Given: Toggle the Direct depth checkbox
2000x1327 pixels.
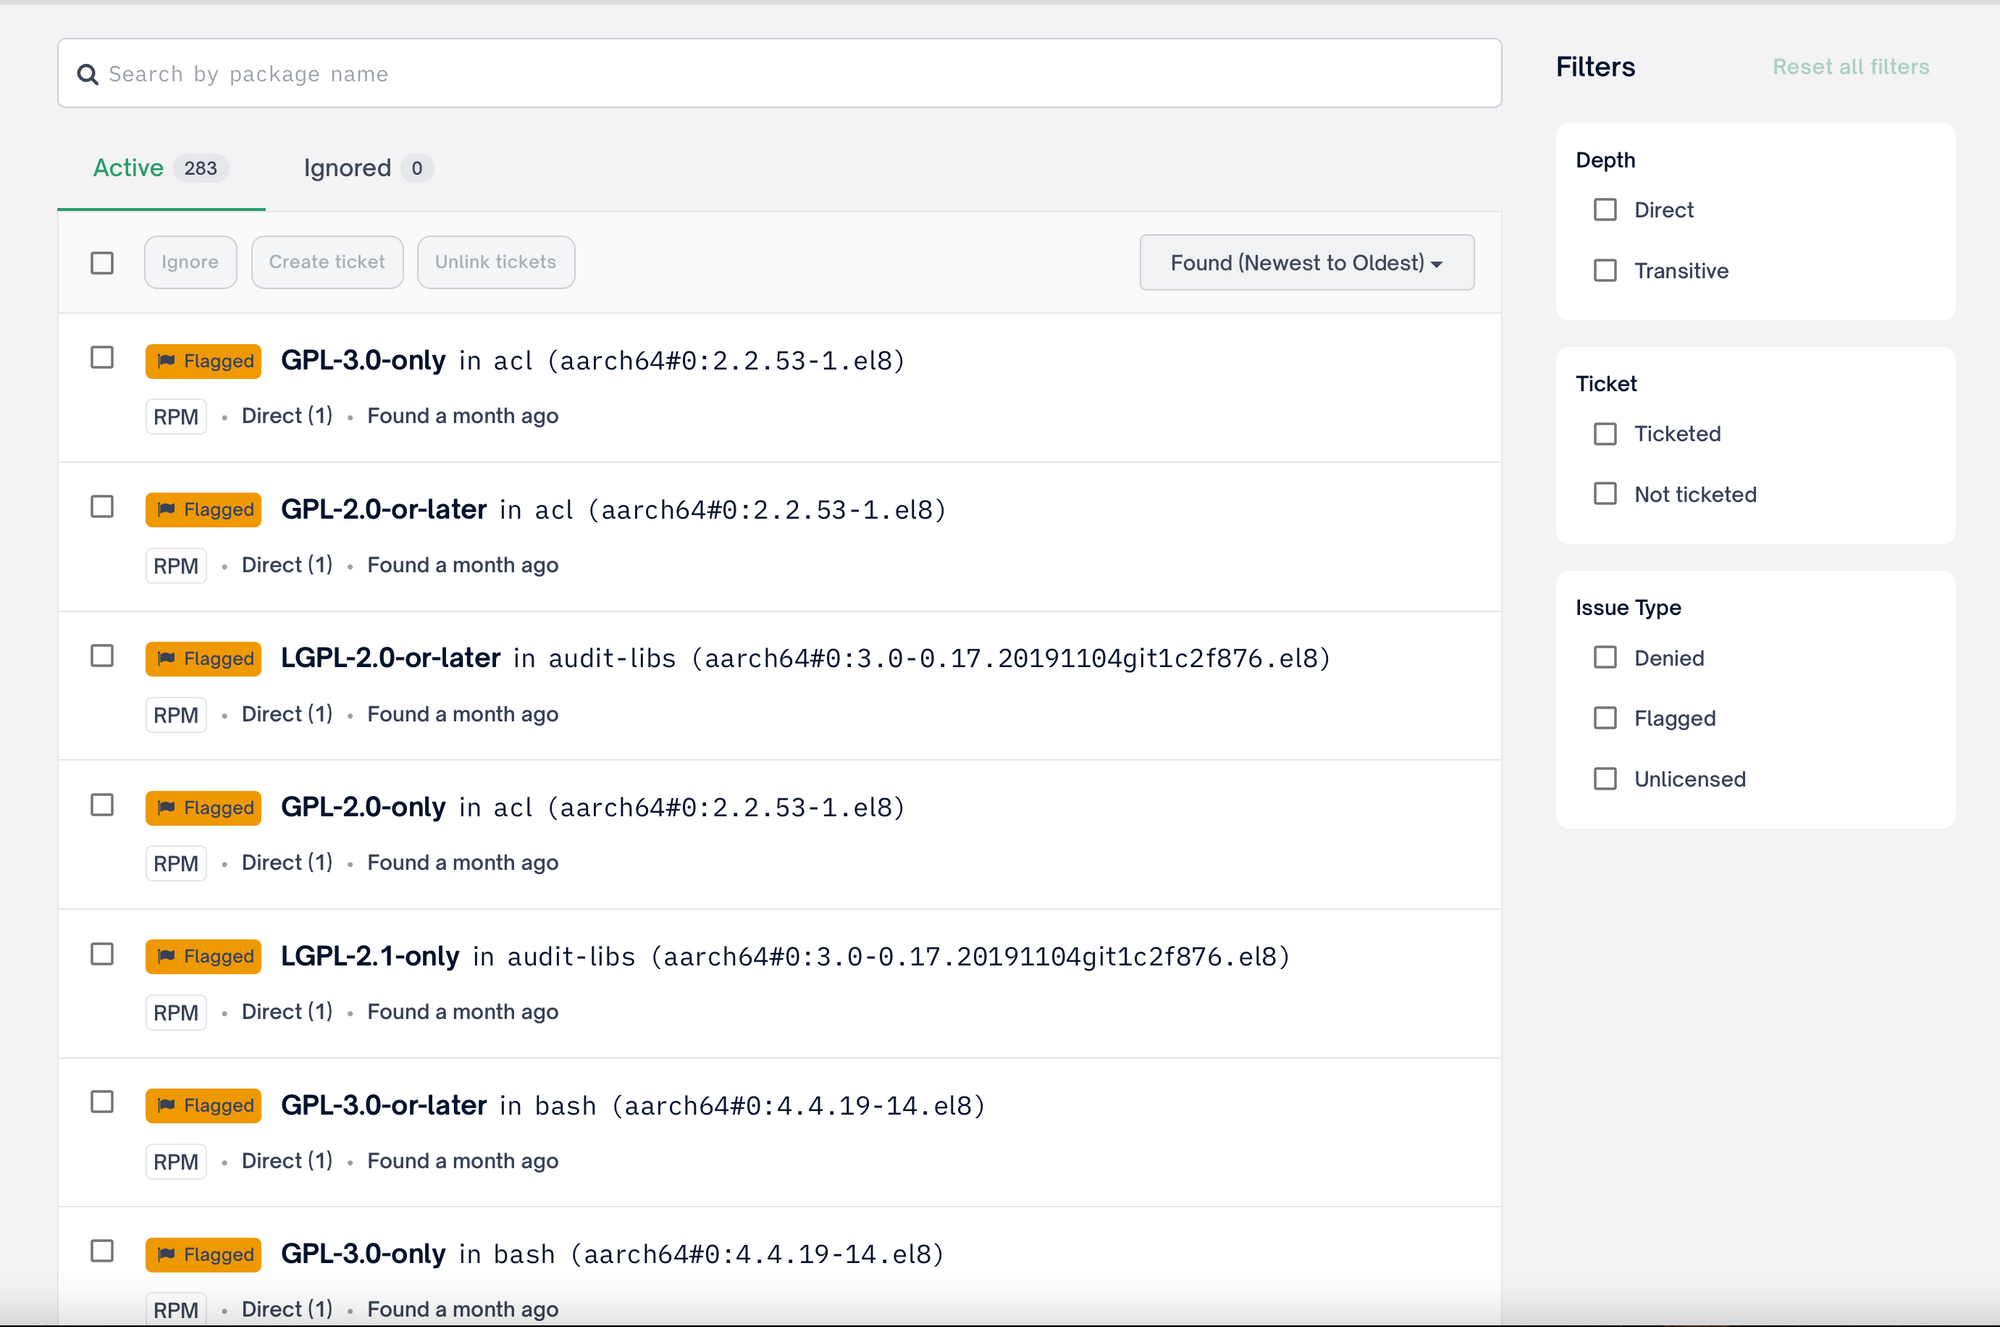Looking at the screenshot, I should coord(1606,209).
